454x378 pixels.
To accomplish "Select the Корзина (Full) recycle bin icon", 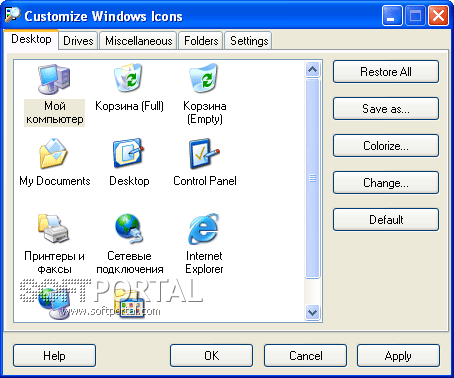I will [x=129, y=78].
